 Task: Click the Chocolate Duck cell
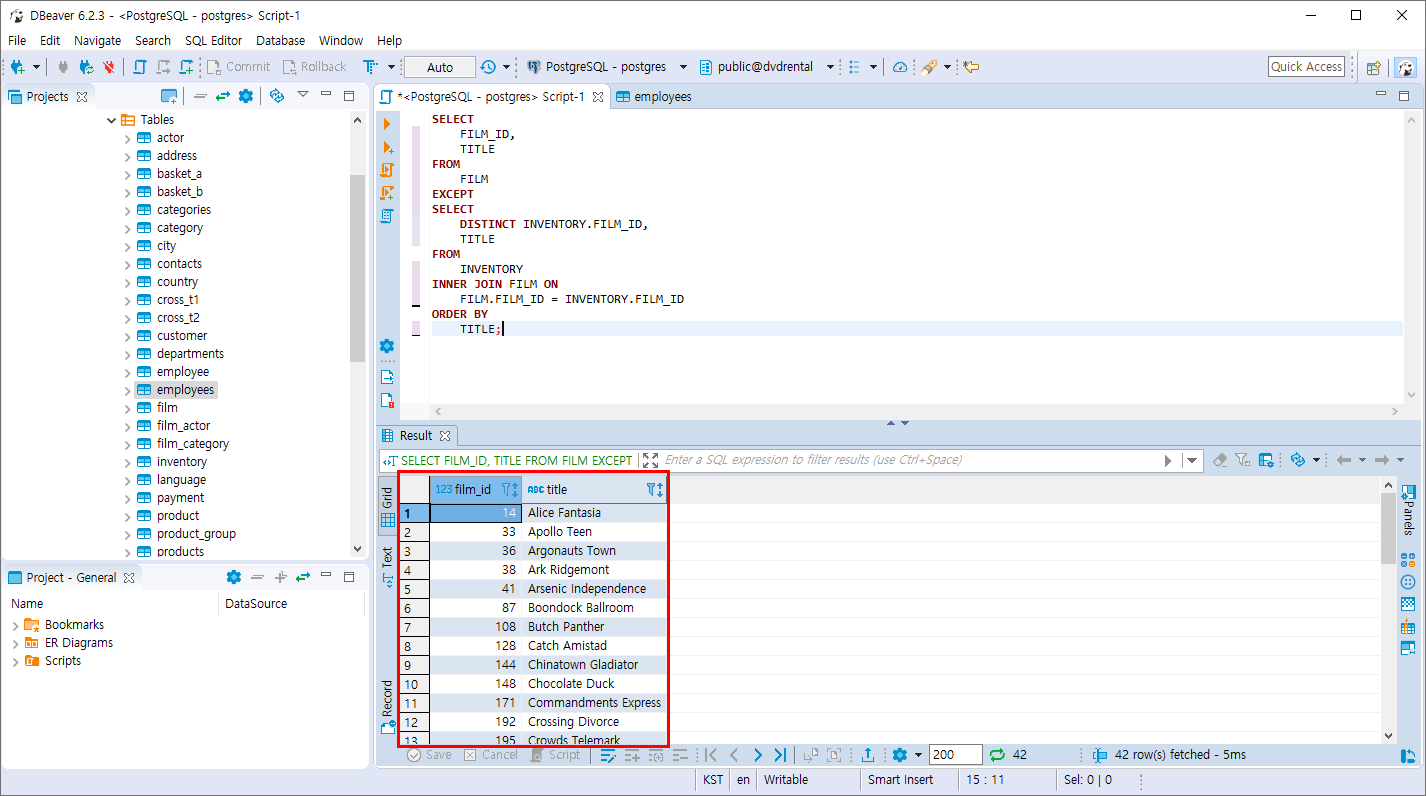click(594, 684)
